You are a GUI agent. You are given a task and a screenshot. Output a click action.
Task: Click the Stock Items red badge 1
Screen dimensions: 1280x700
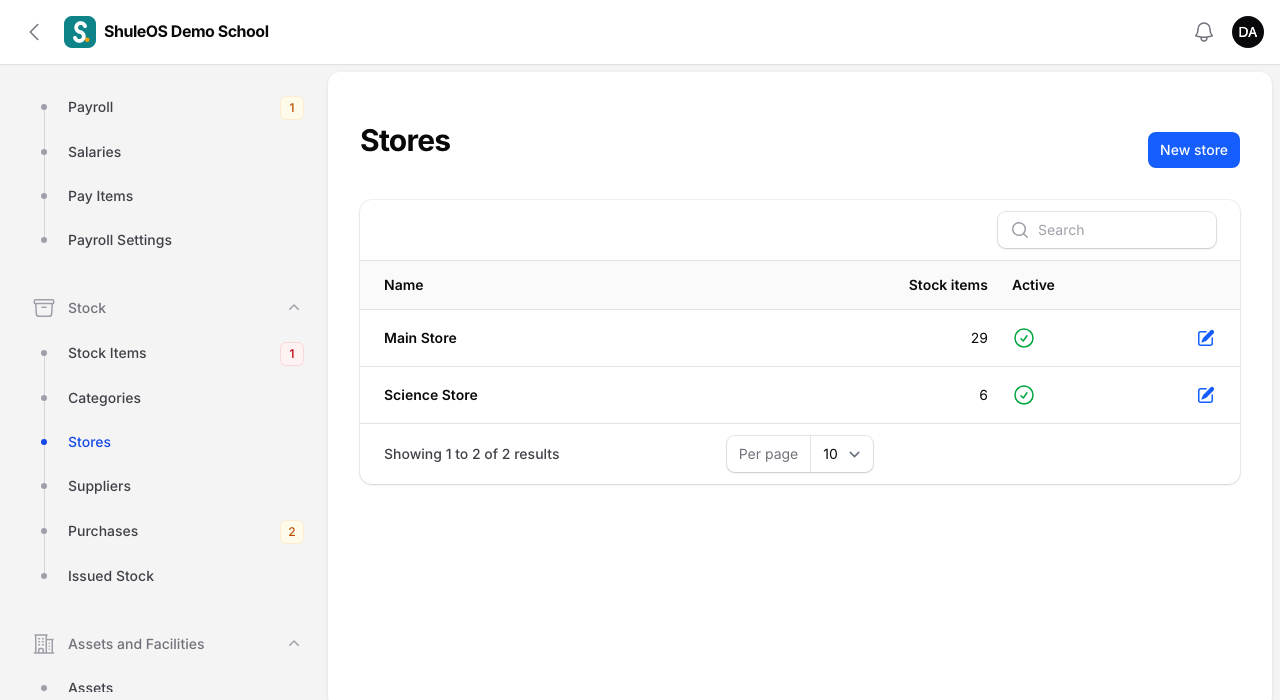(x=292, y=354)
